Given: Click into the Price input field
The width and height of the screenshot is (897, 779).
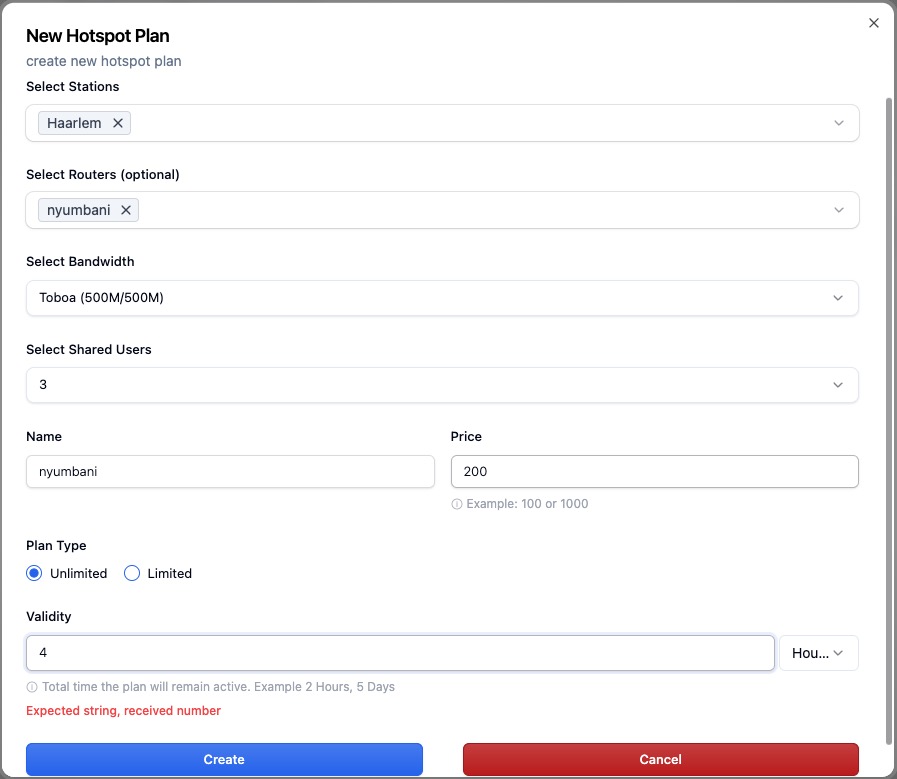Looking at the screenshot, I should [654, 471].
